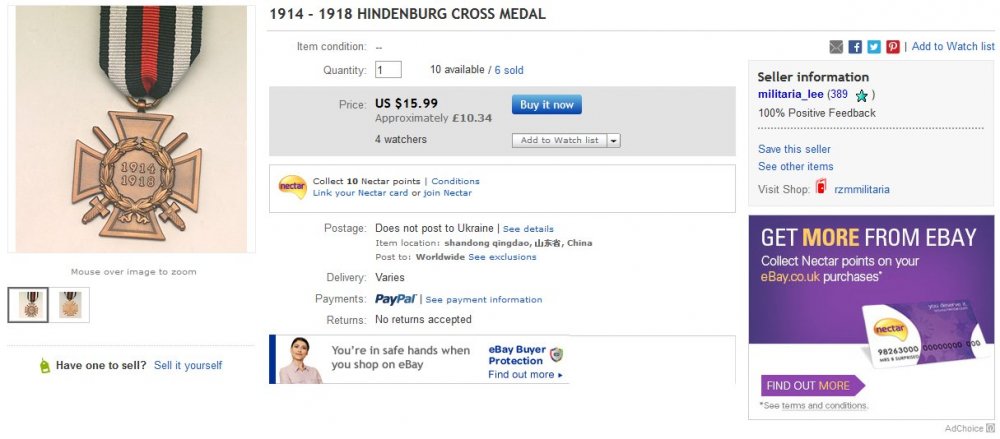Select the second medal thumbnail
The height and width of the screenshot is (439, 1000).
(x=71, y=305)
